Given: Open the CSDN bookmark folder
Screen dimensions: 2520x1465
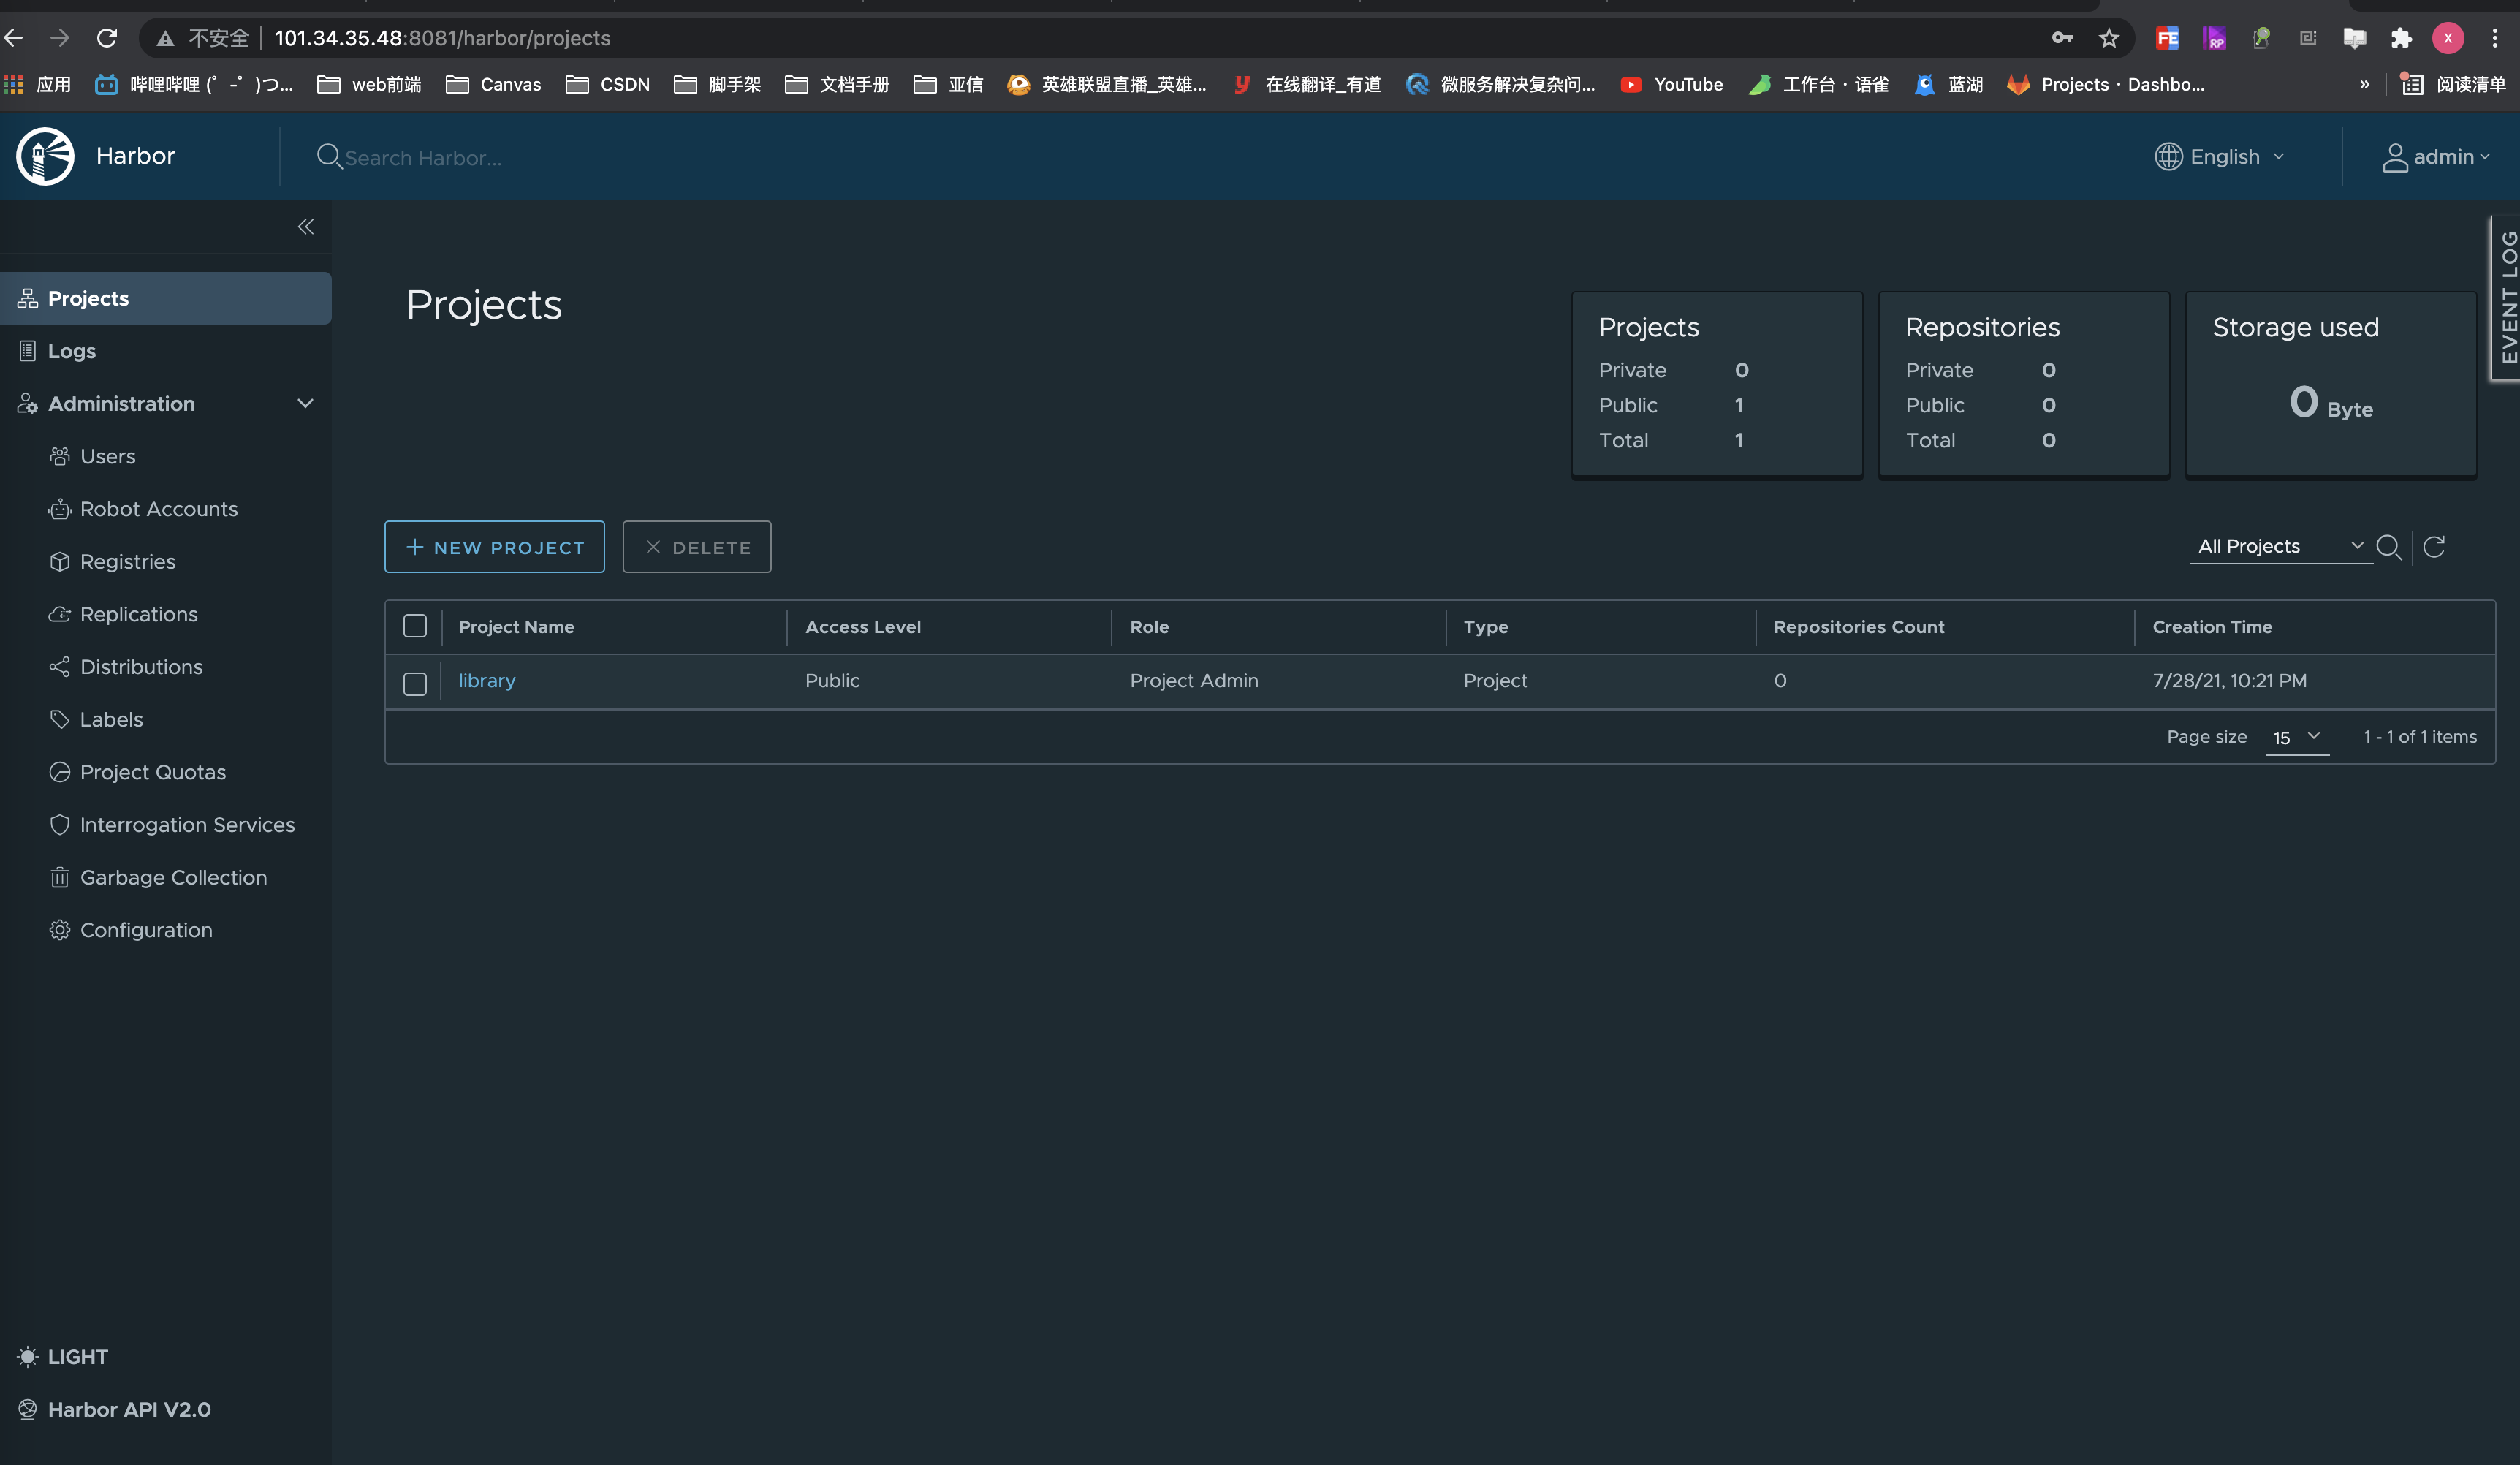Looking at the screenshot, I should tap(608, 84).
